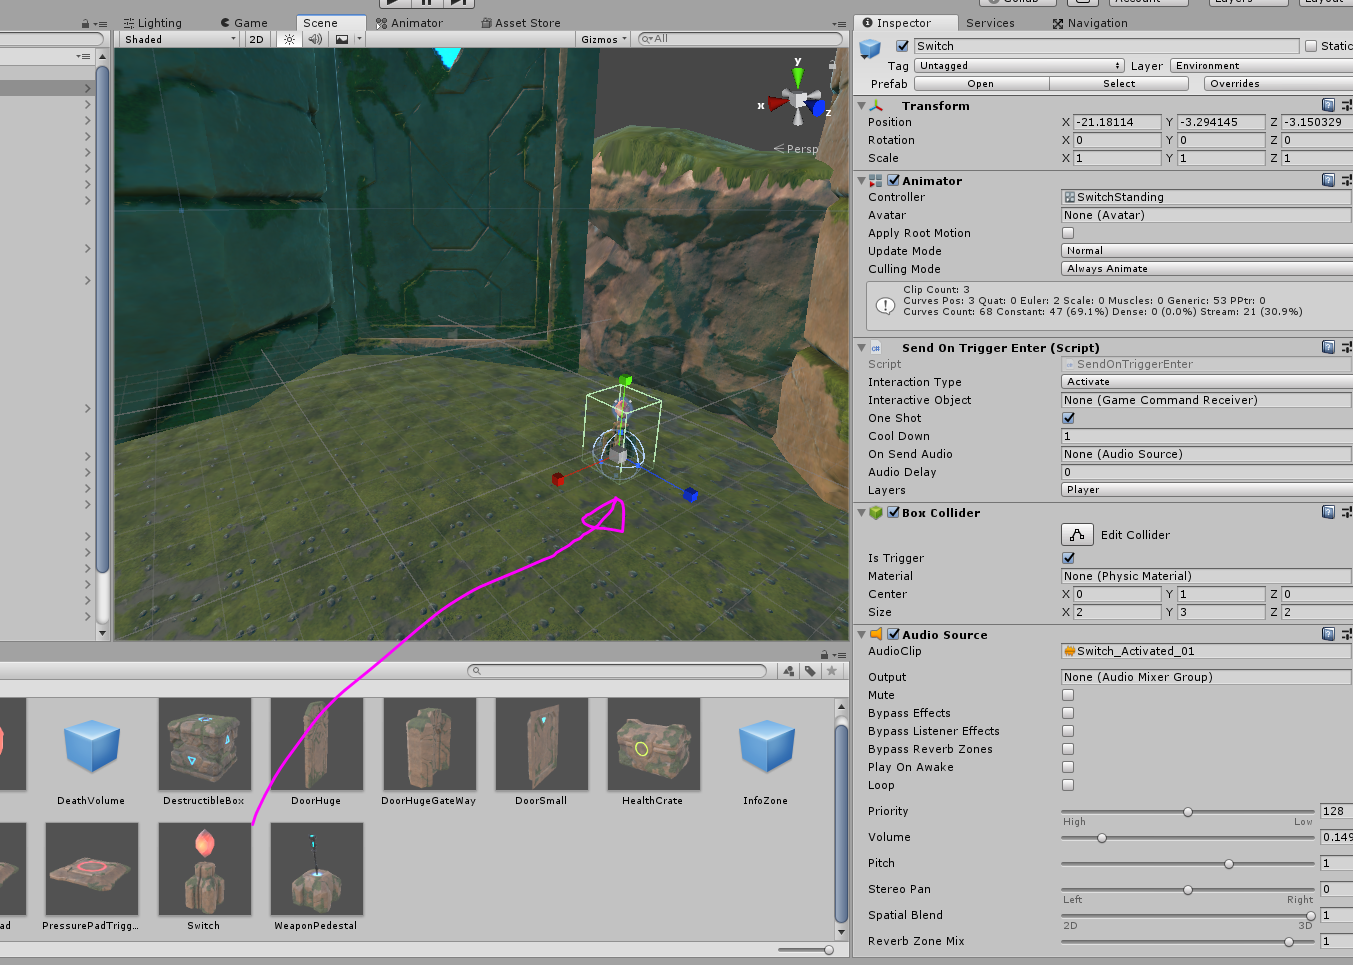Toggle the 2D view button
The width and height of the screenshot is (1353, 965).
pos(257,39)
